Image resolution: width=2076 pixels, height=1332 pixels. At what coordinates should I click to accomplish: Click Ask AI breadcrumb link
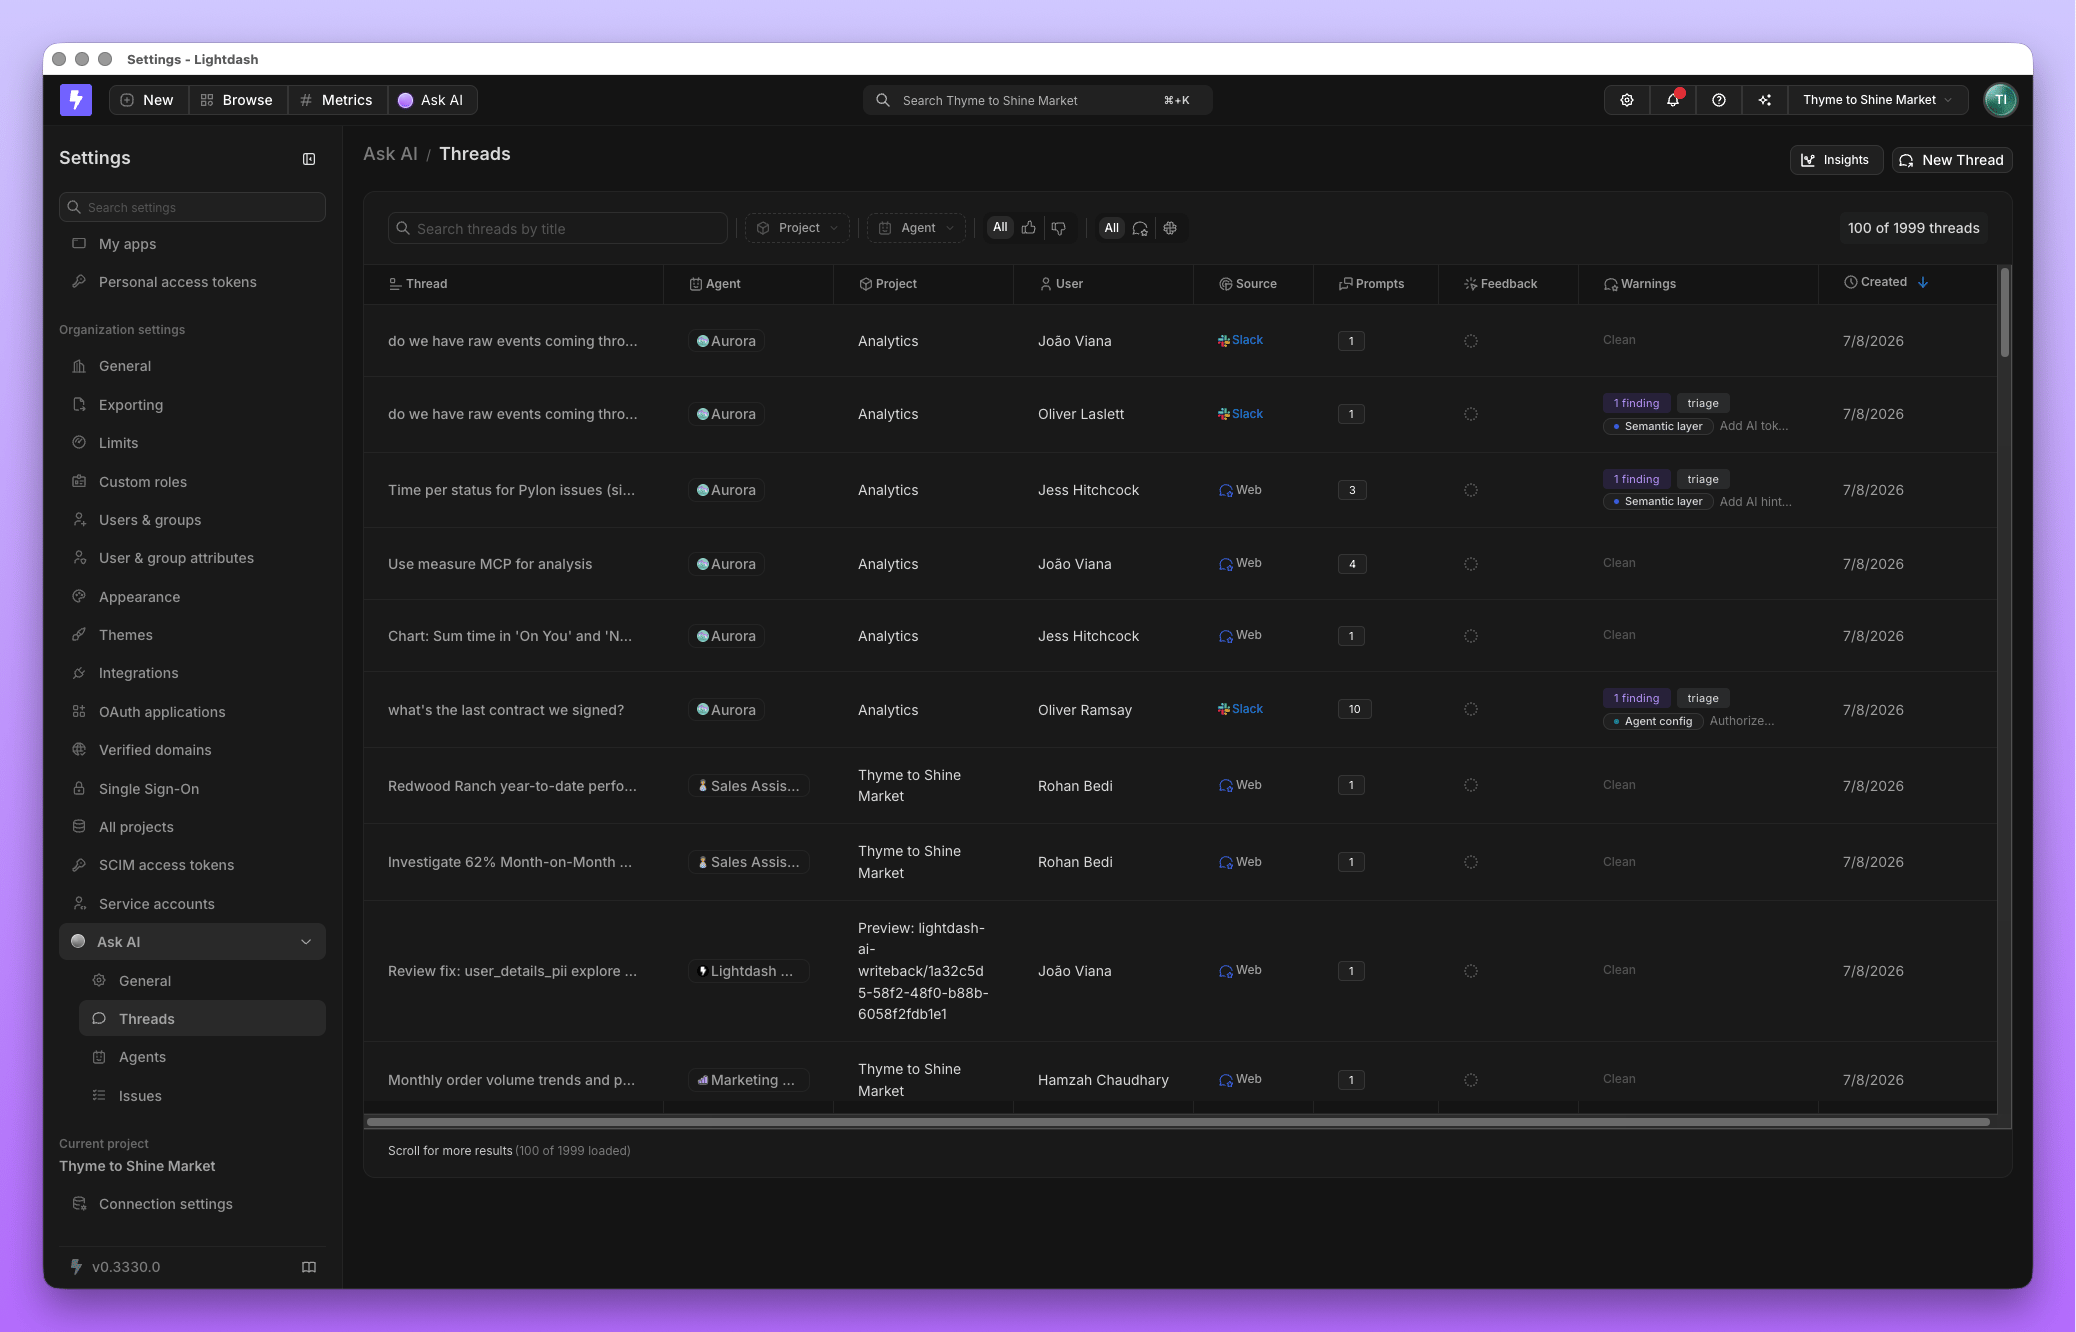(x=390, y=154)
